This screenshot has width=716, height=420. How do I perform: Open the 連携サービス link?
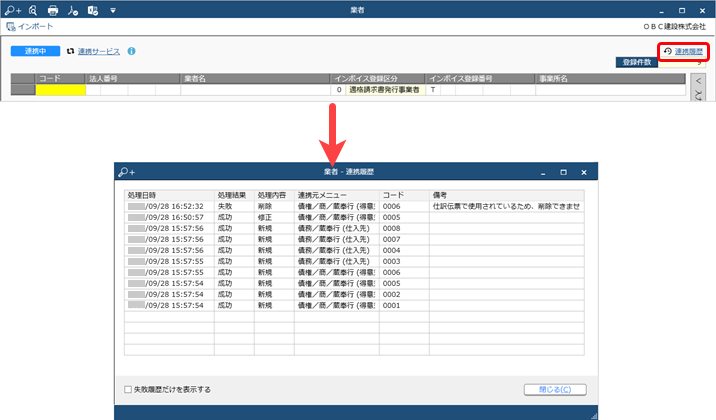99,51
